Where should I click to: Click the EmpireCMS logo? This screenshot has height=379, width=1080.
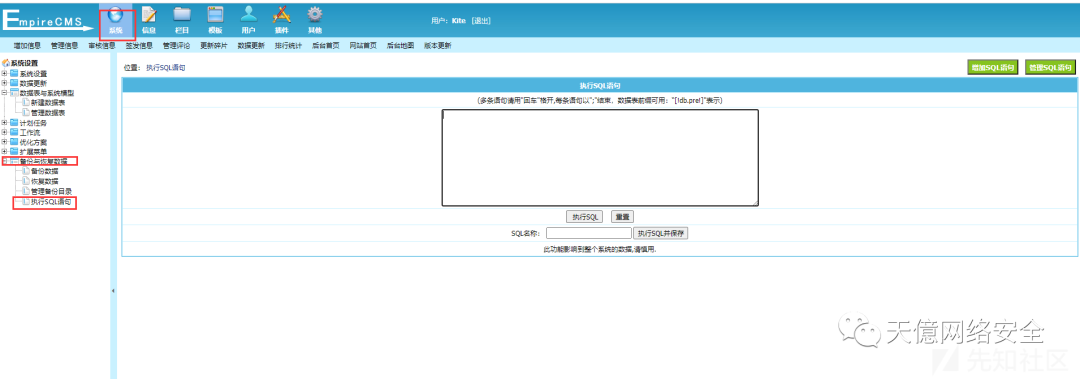47,21
